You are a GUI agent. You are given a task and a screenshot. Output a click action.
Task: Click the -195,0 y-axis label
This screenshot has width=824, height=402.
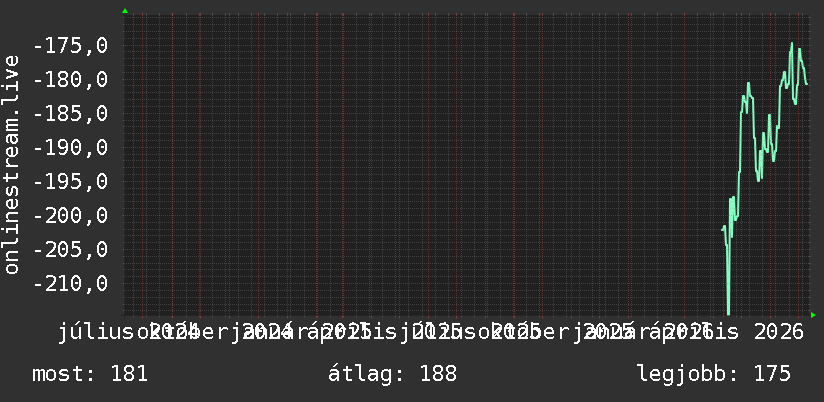pos(70,182)
